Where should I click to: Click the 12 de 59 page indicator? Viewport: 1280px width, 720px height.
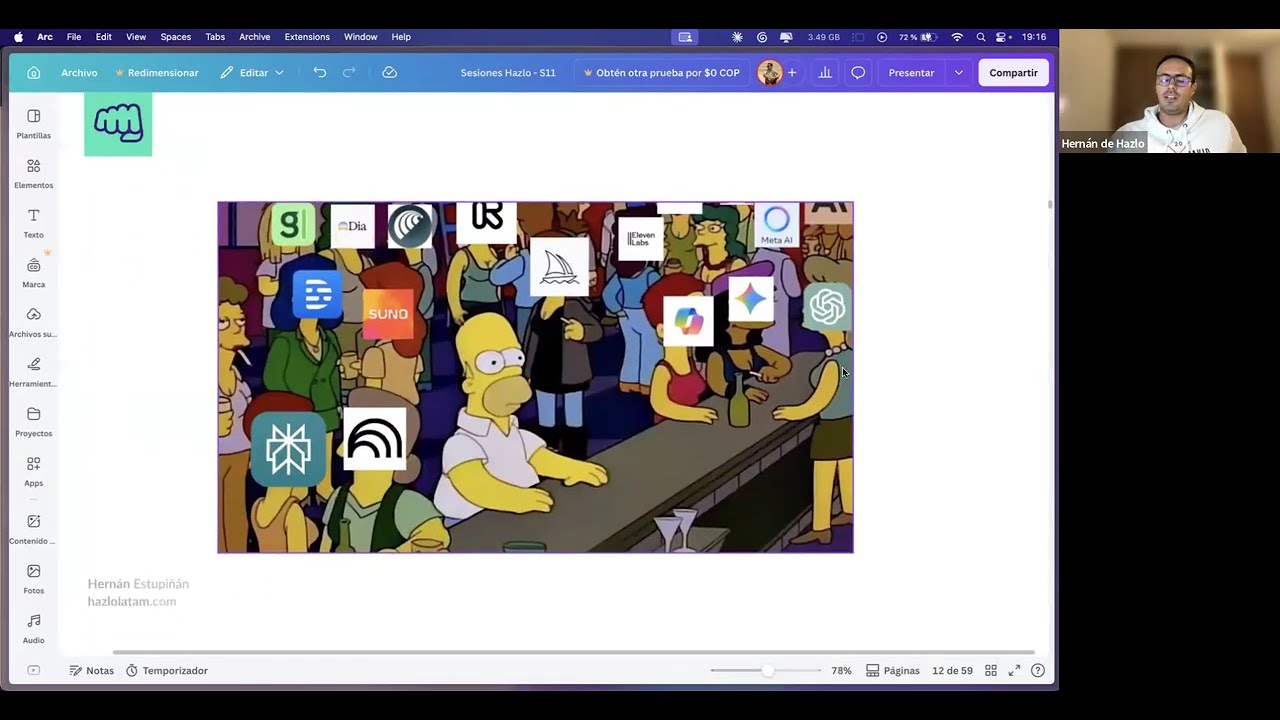[952, 670]
